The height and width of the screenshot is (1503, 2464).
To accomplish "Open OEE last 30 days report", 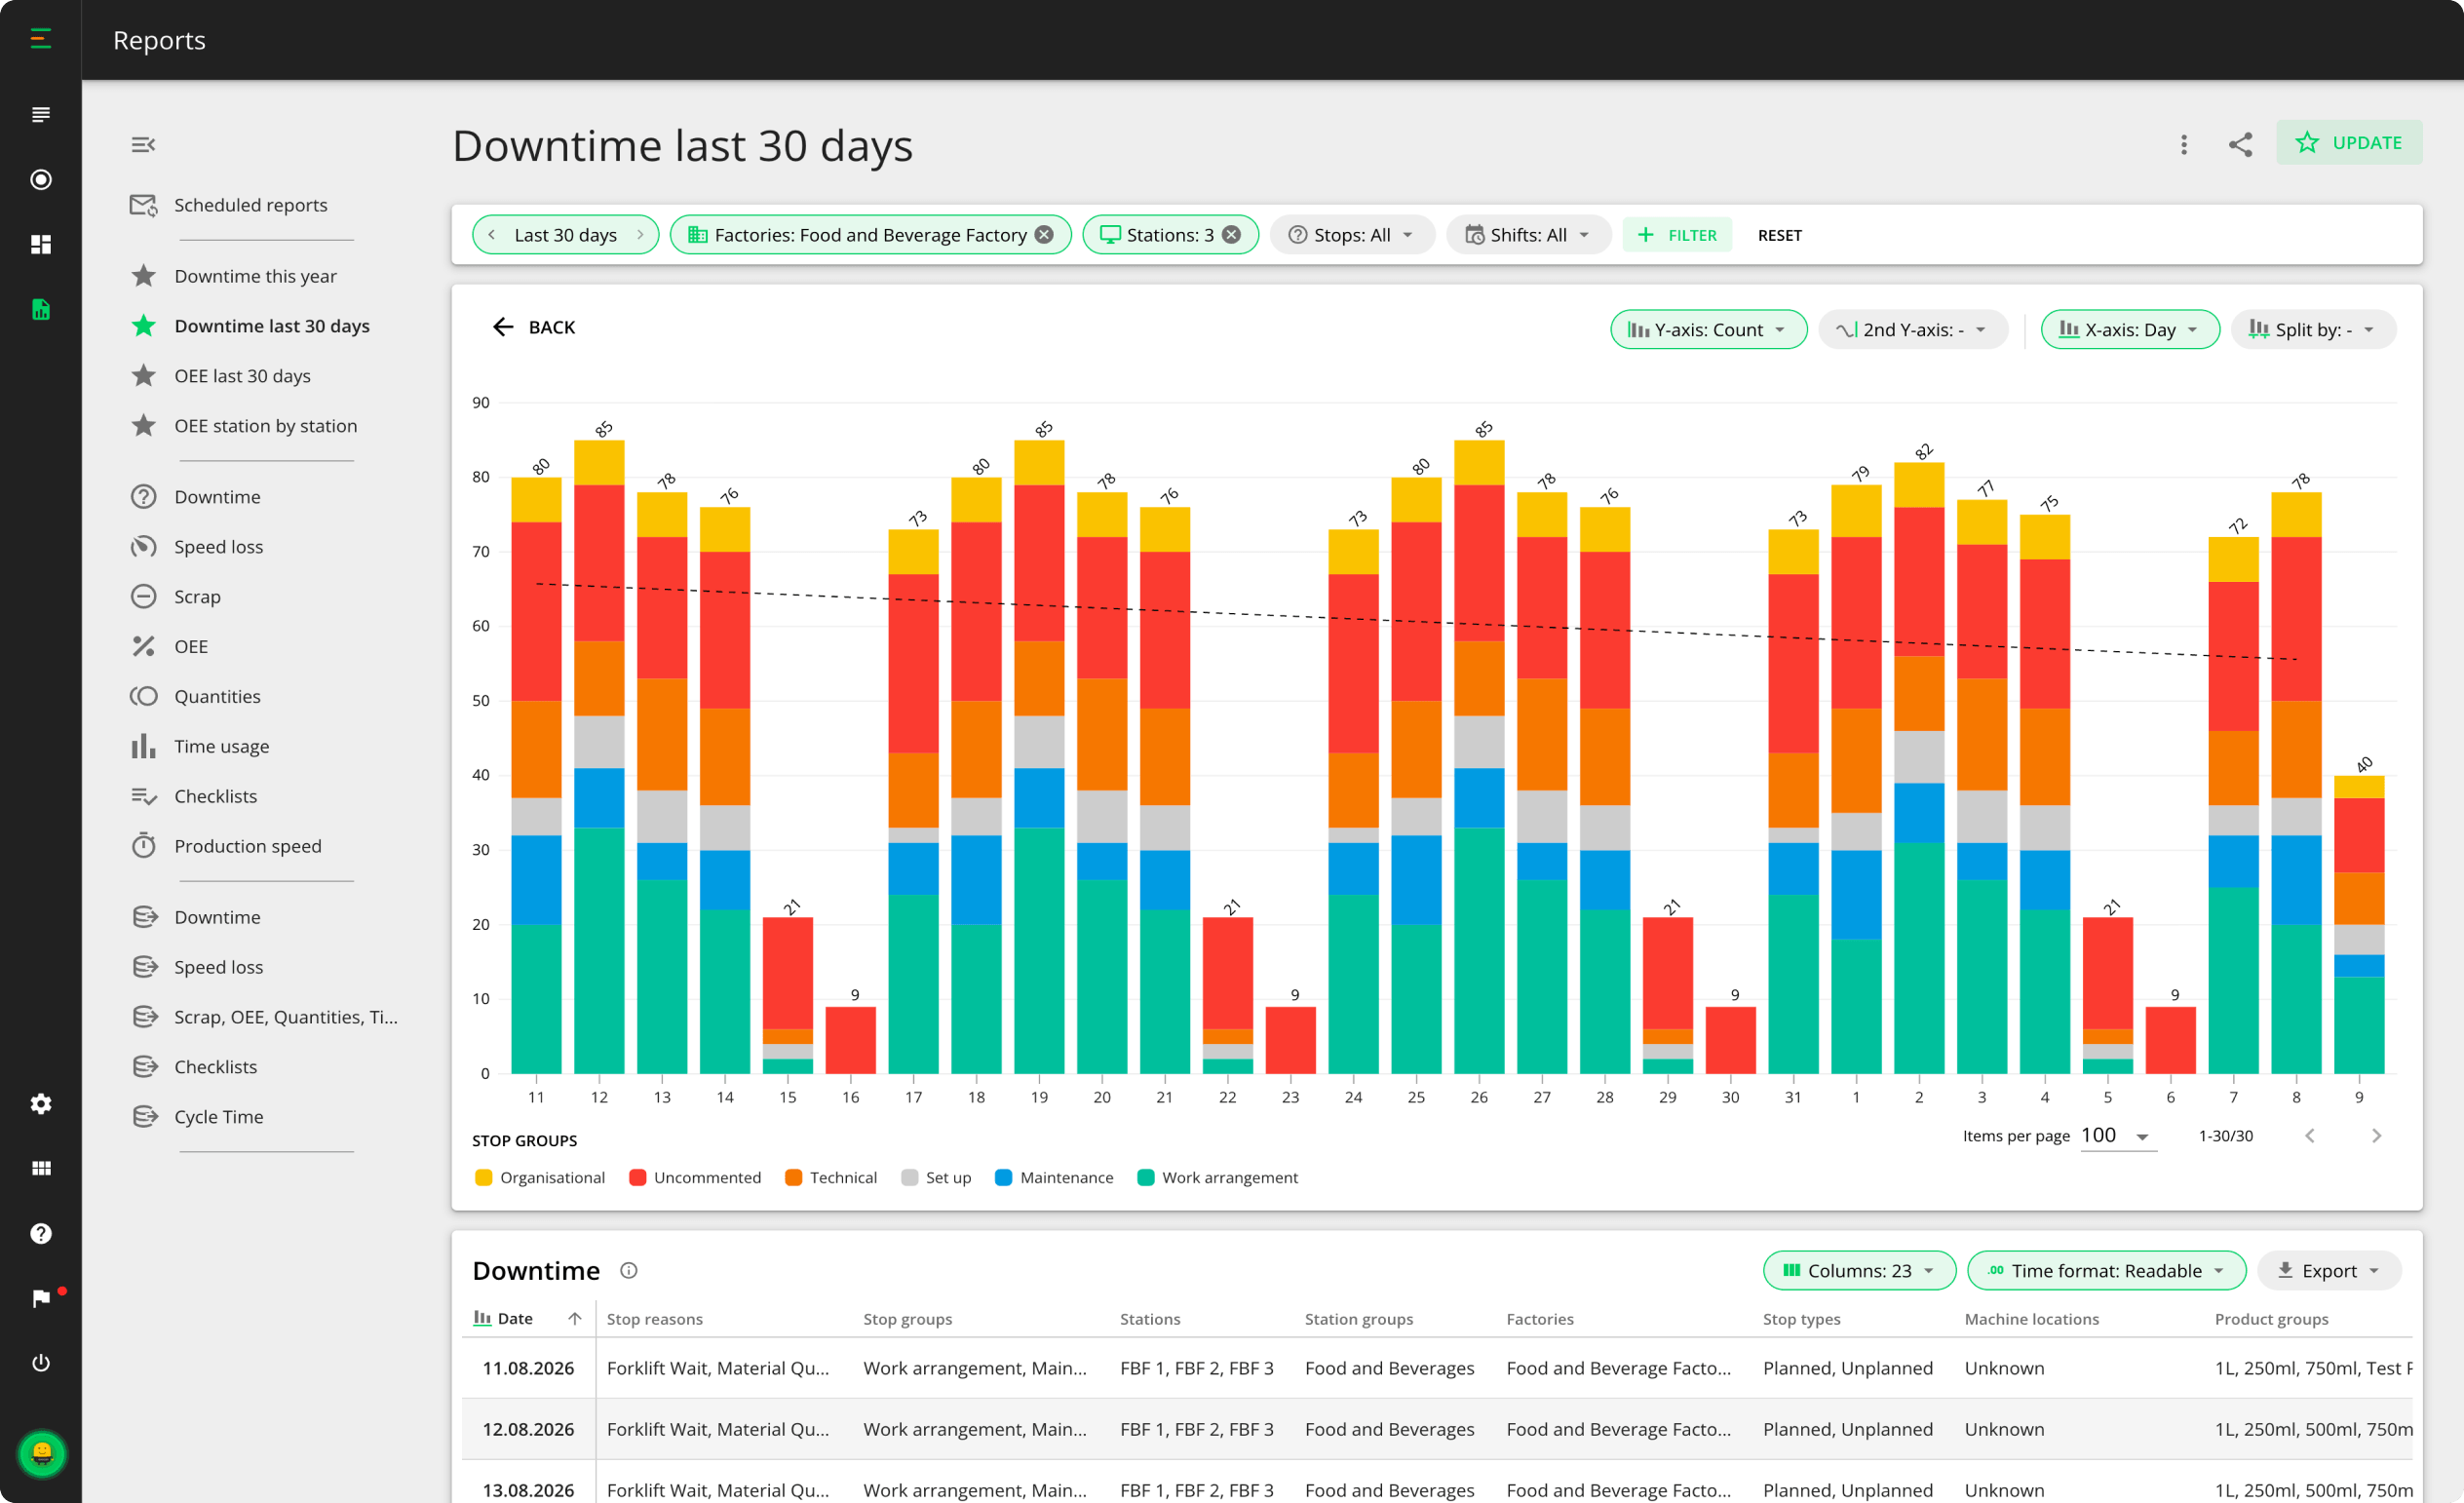I will pyautogui.click(x=242, y=376).
